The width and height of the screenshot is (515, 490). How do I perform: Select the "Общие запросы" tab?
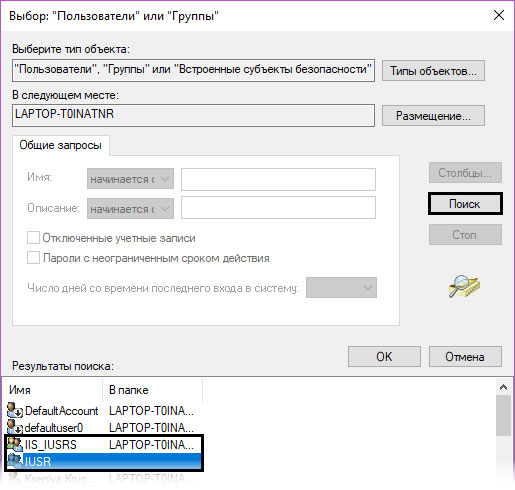coord(61,145)
